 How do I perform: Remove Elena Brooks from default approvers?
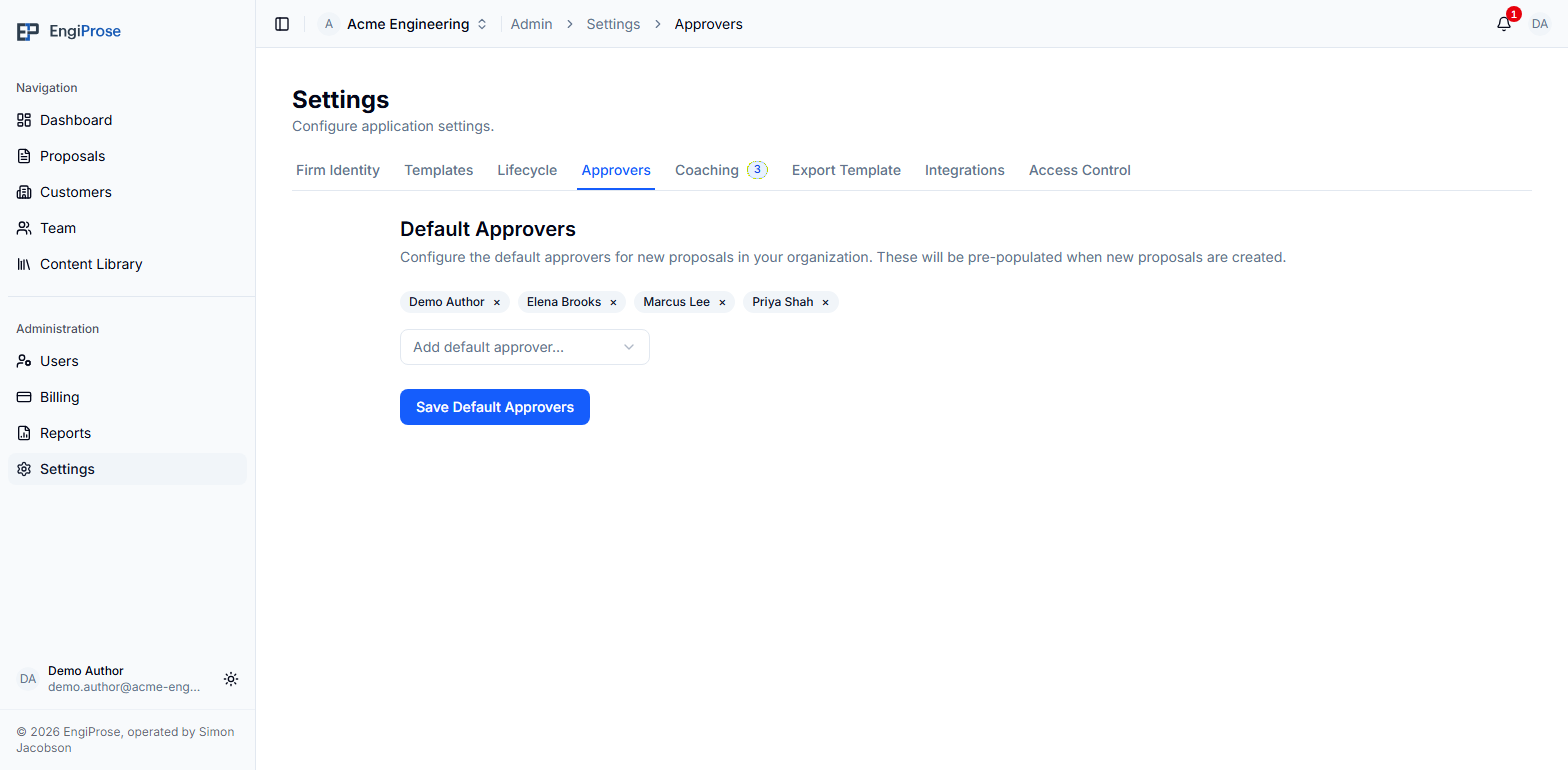pyautogui.click(x=614, y=302)
